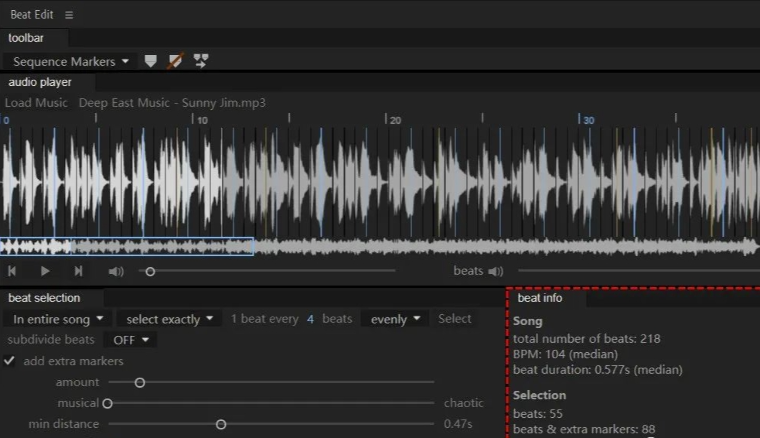Click the min distance slider handle
This screenshot has height=438, width=760.
(221, 424)
